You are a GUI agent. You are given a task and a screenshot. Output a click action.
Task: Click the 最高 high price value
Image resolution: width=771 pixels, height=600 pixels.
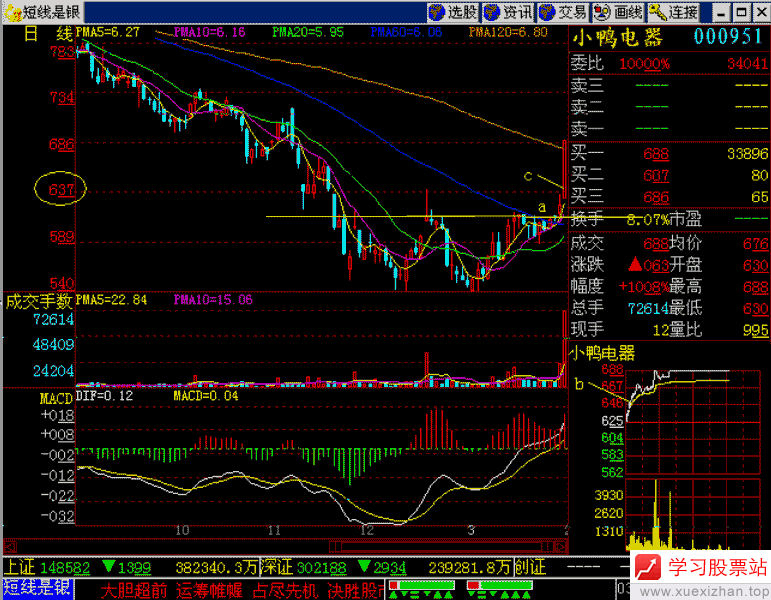tap(756, 287)
